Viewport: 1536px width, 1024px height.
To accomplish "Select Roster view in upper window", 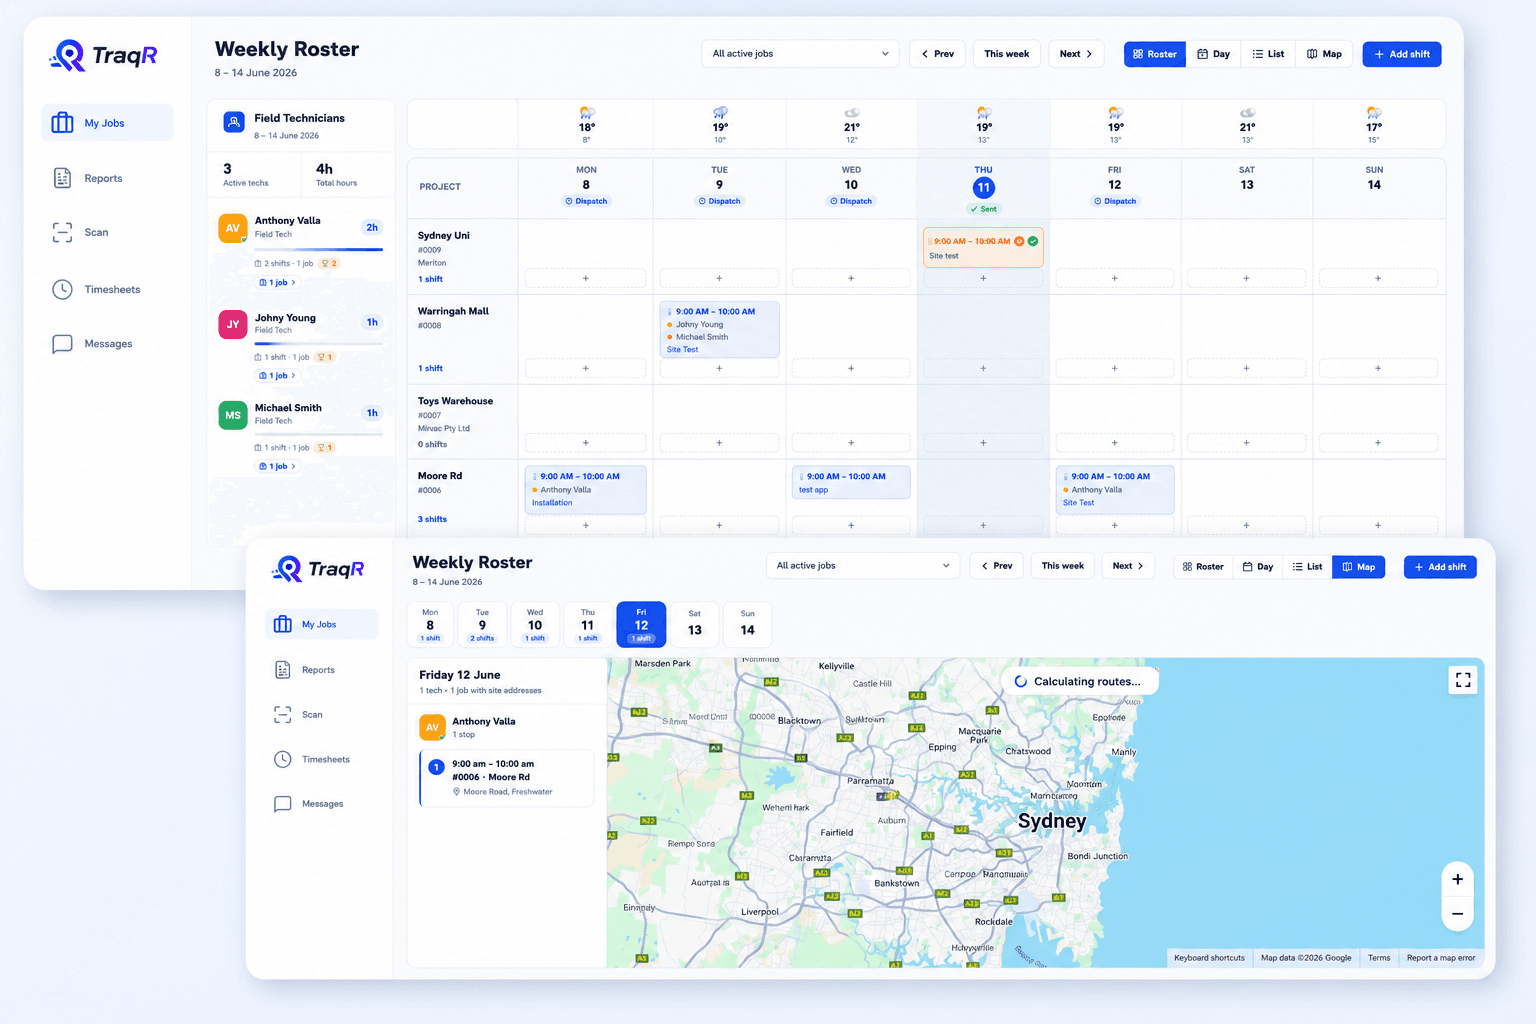I will click(1155, 54).
